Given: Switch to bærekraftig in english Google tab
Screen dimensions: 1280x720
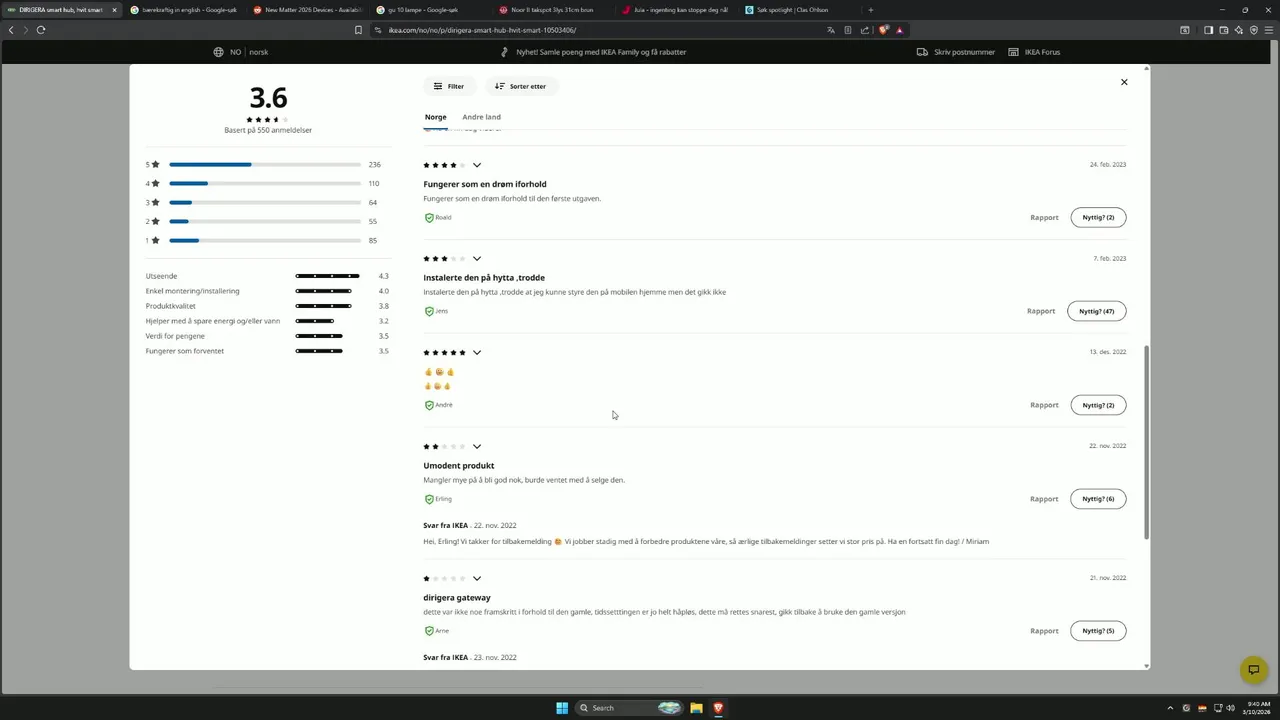Looking at the screenshot, I should (x=184, y=10).
